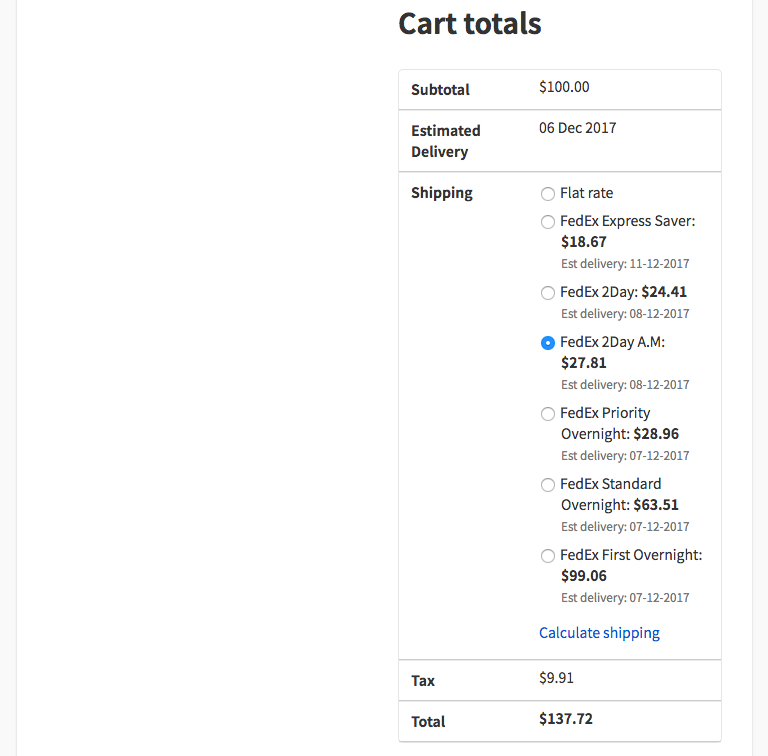The image size is (768, 756).
Task: Choose FedEx Standard Overnight radio button
Action: pyautogui.click(x=548, y=485)
